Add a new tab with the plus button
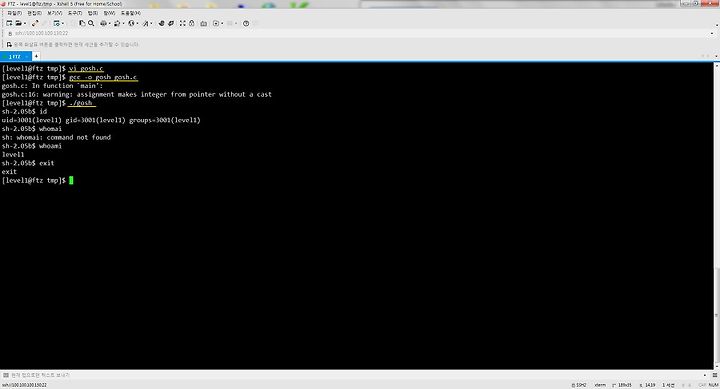 (x=36, y=56)
